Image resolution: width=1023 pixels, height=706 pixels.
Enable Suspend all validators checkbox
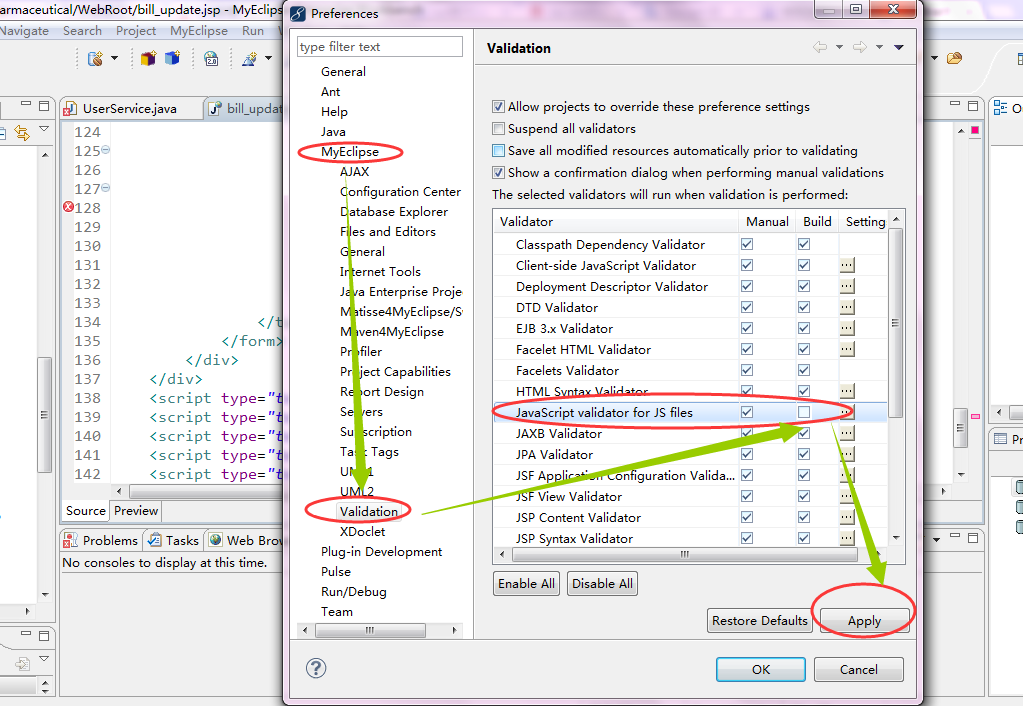tap(498, 129)
